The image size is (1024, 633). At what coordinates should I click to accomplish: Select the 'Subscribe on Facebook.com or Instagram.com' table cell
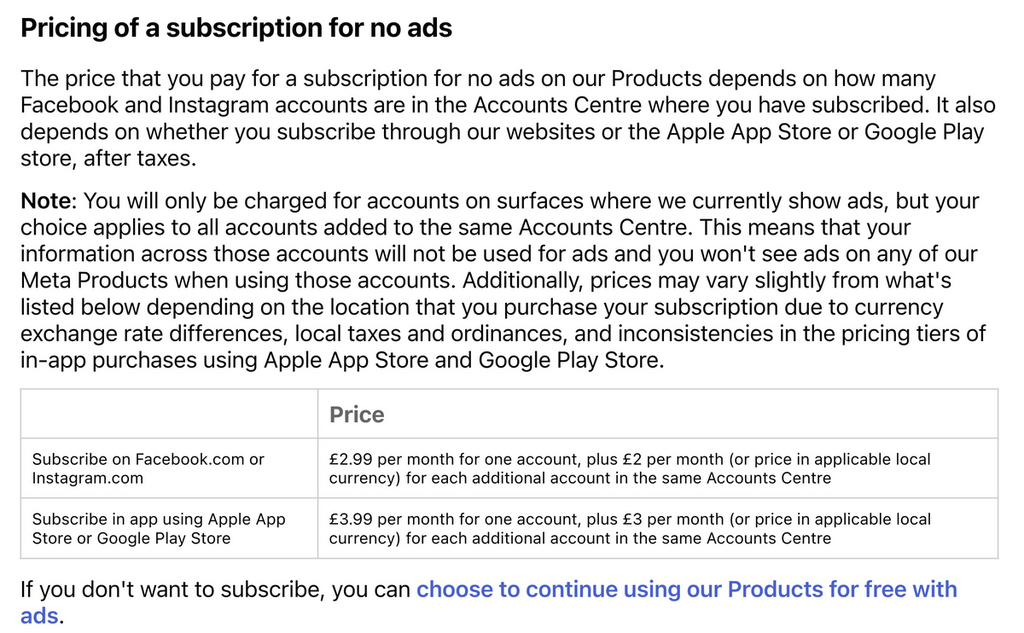(168, 468)
